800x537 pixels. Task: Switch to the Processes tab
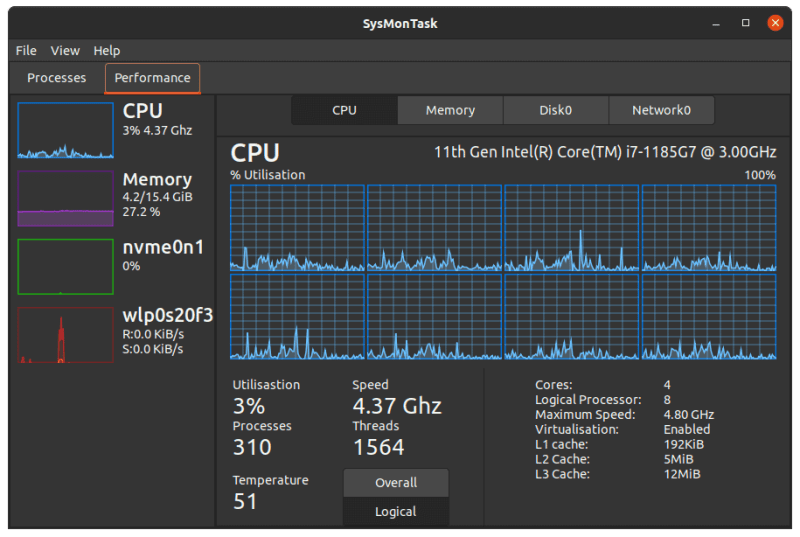(56, 78)
